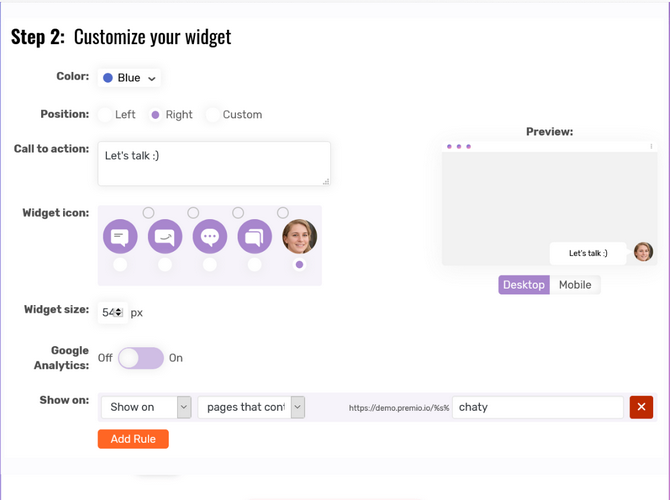Viewport: 670px width, 500px height.
Task: Open the Blue color dropdown
Action: [130, 78]
